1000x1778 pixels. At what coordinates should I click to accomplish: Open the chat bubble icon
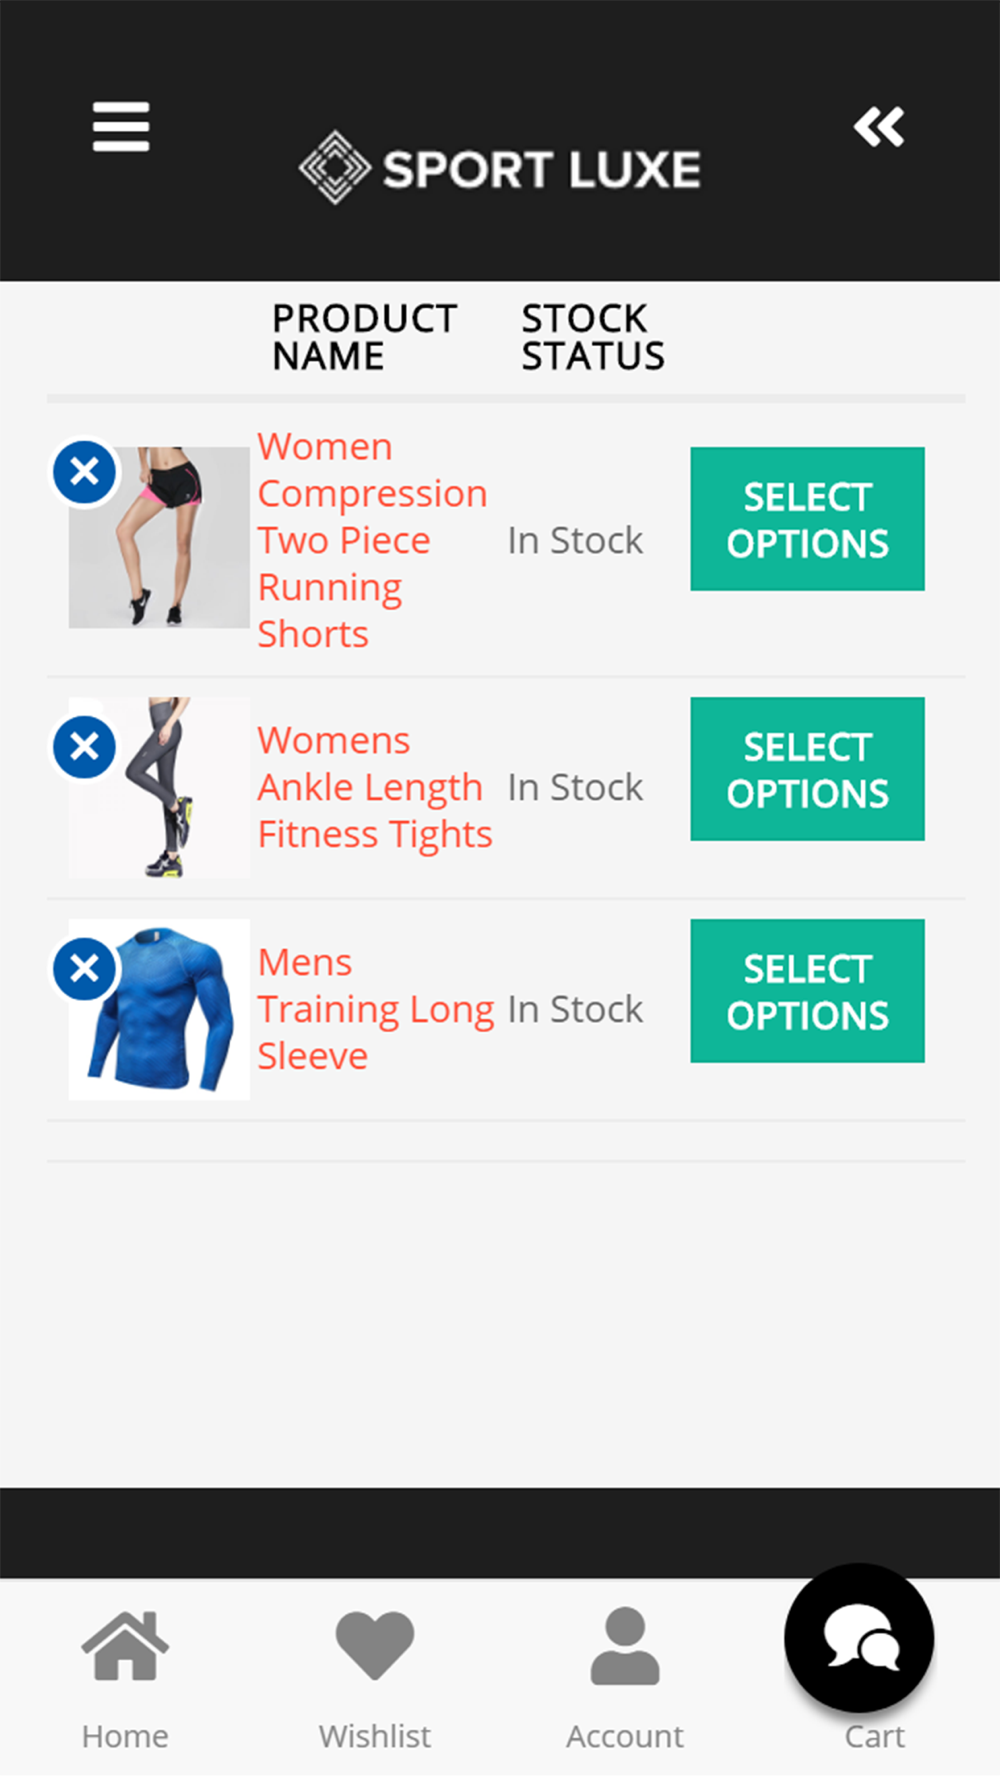coord(859,1638)
